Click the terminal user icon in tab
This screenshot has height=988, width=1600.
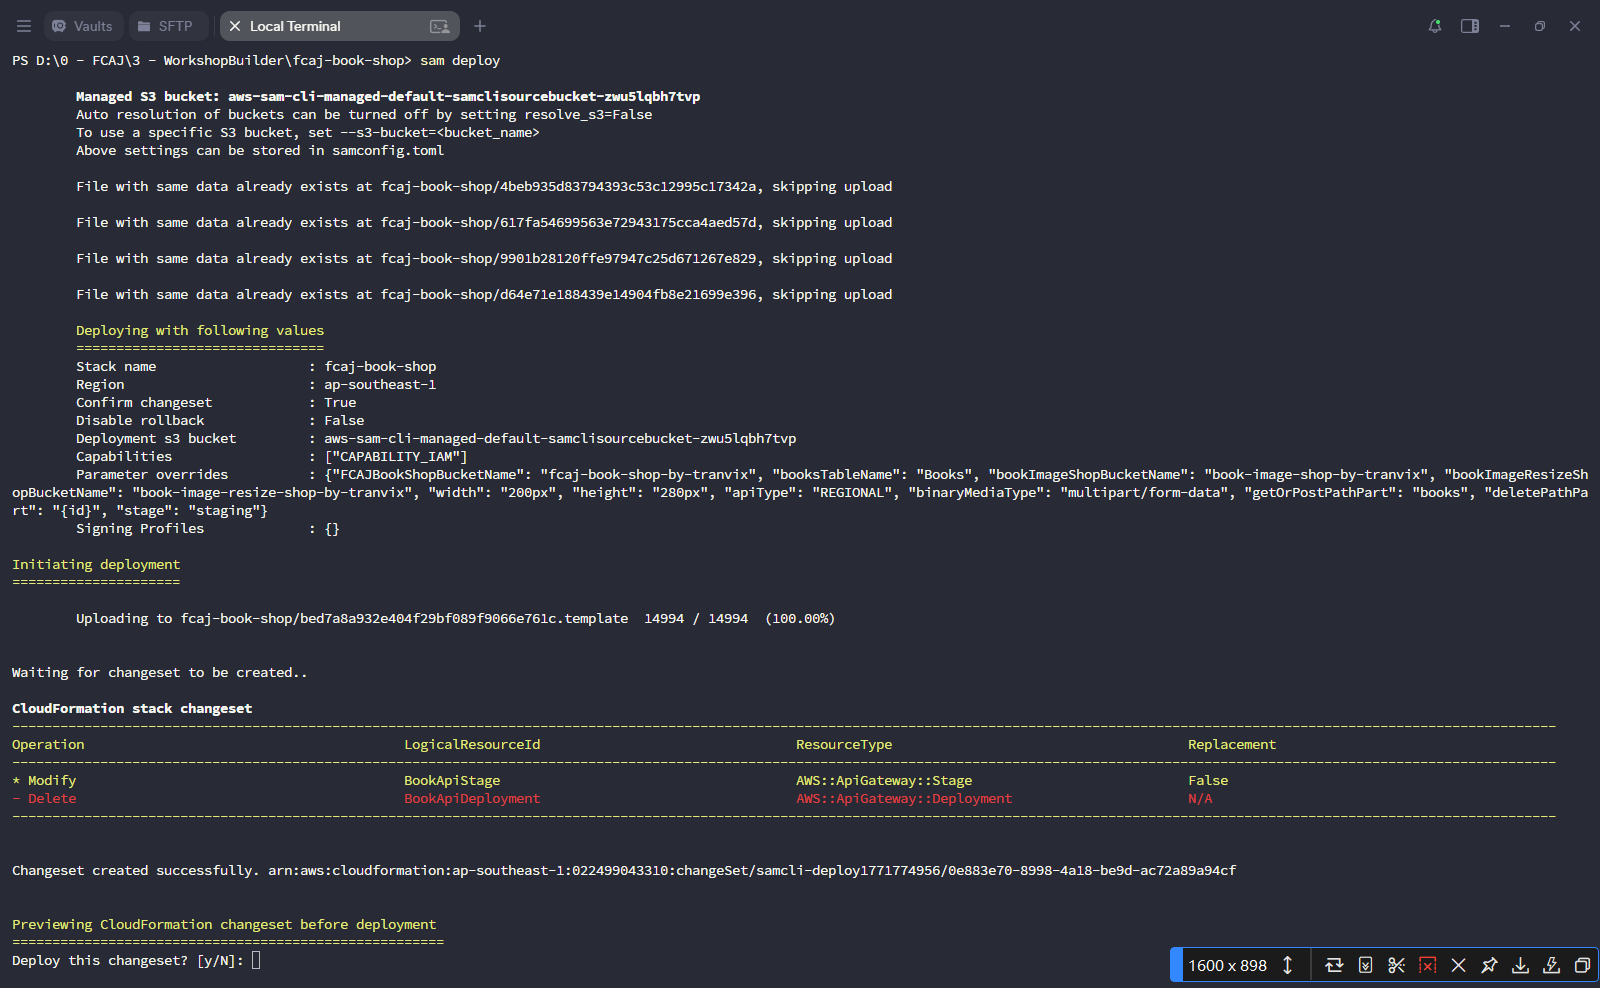tap(439, 26)
